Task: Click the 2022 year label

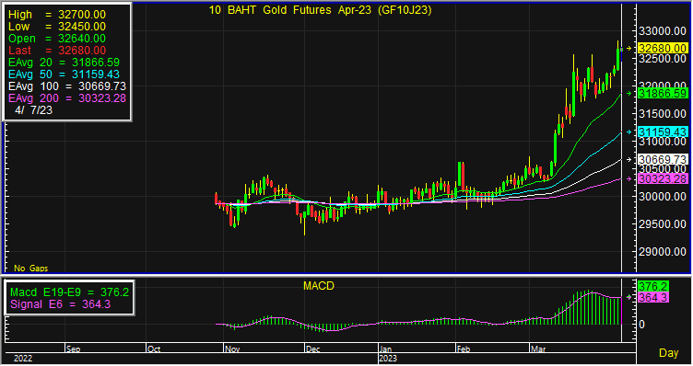Action: coord(23,358)
